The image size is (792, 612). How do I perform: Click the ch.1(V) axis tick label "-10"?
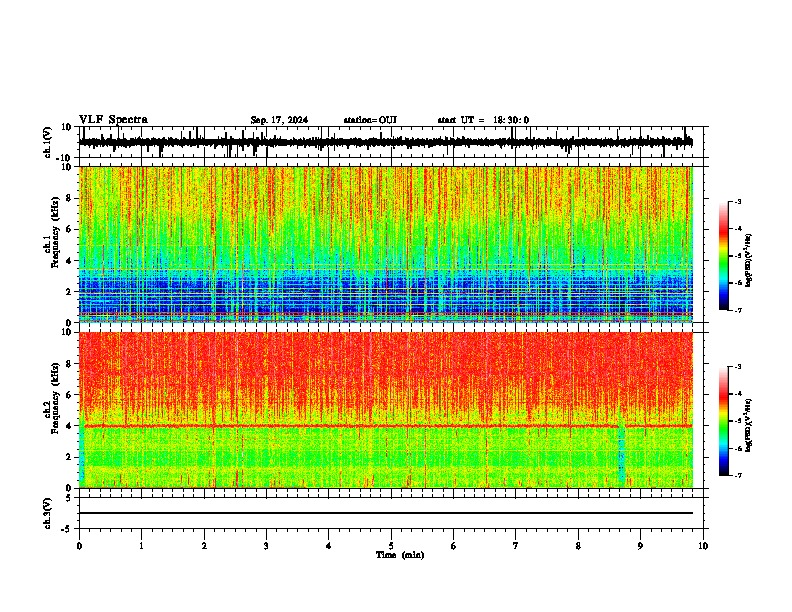64,158
